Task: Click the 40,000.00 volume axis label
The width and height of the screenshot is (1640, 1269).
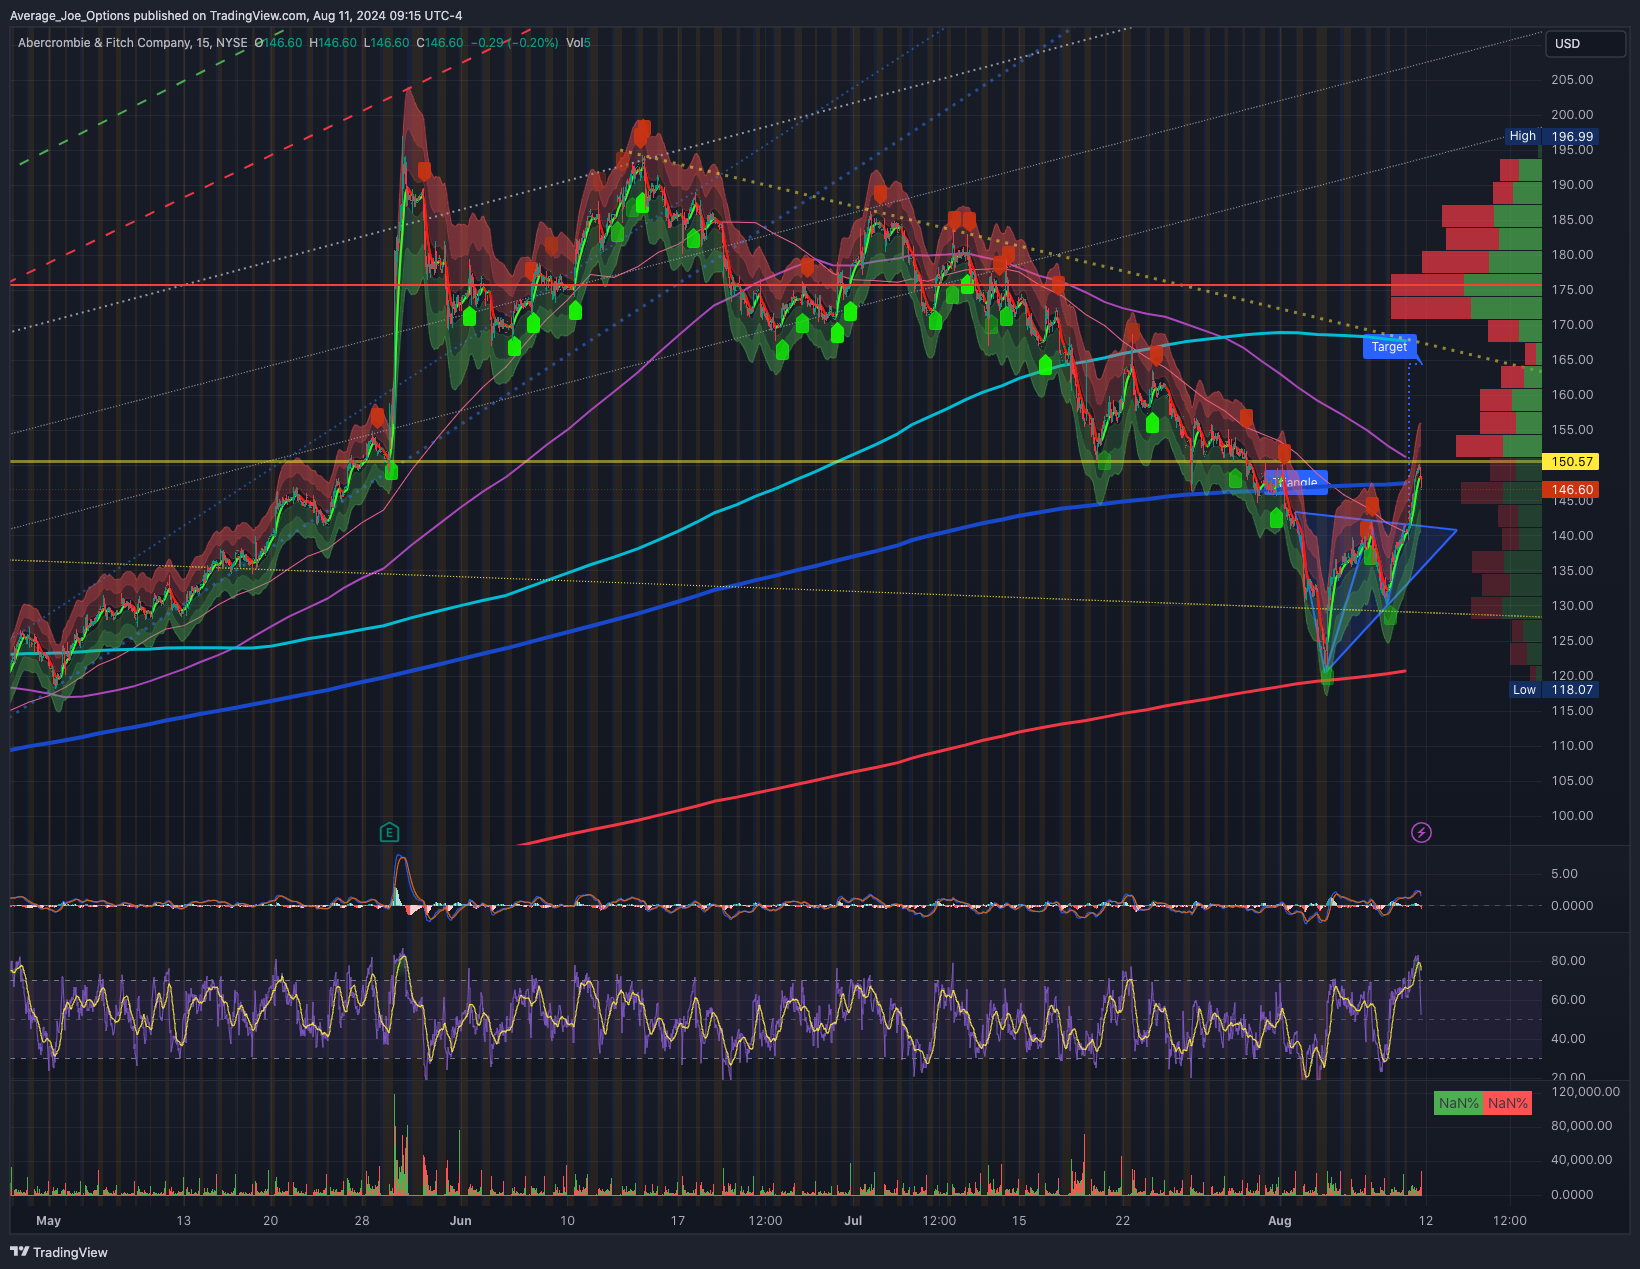Action: [1581, 1160]
